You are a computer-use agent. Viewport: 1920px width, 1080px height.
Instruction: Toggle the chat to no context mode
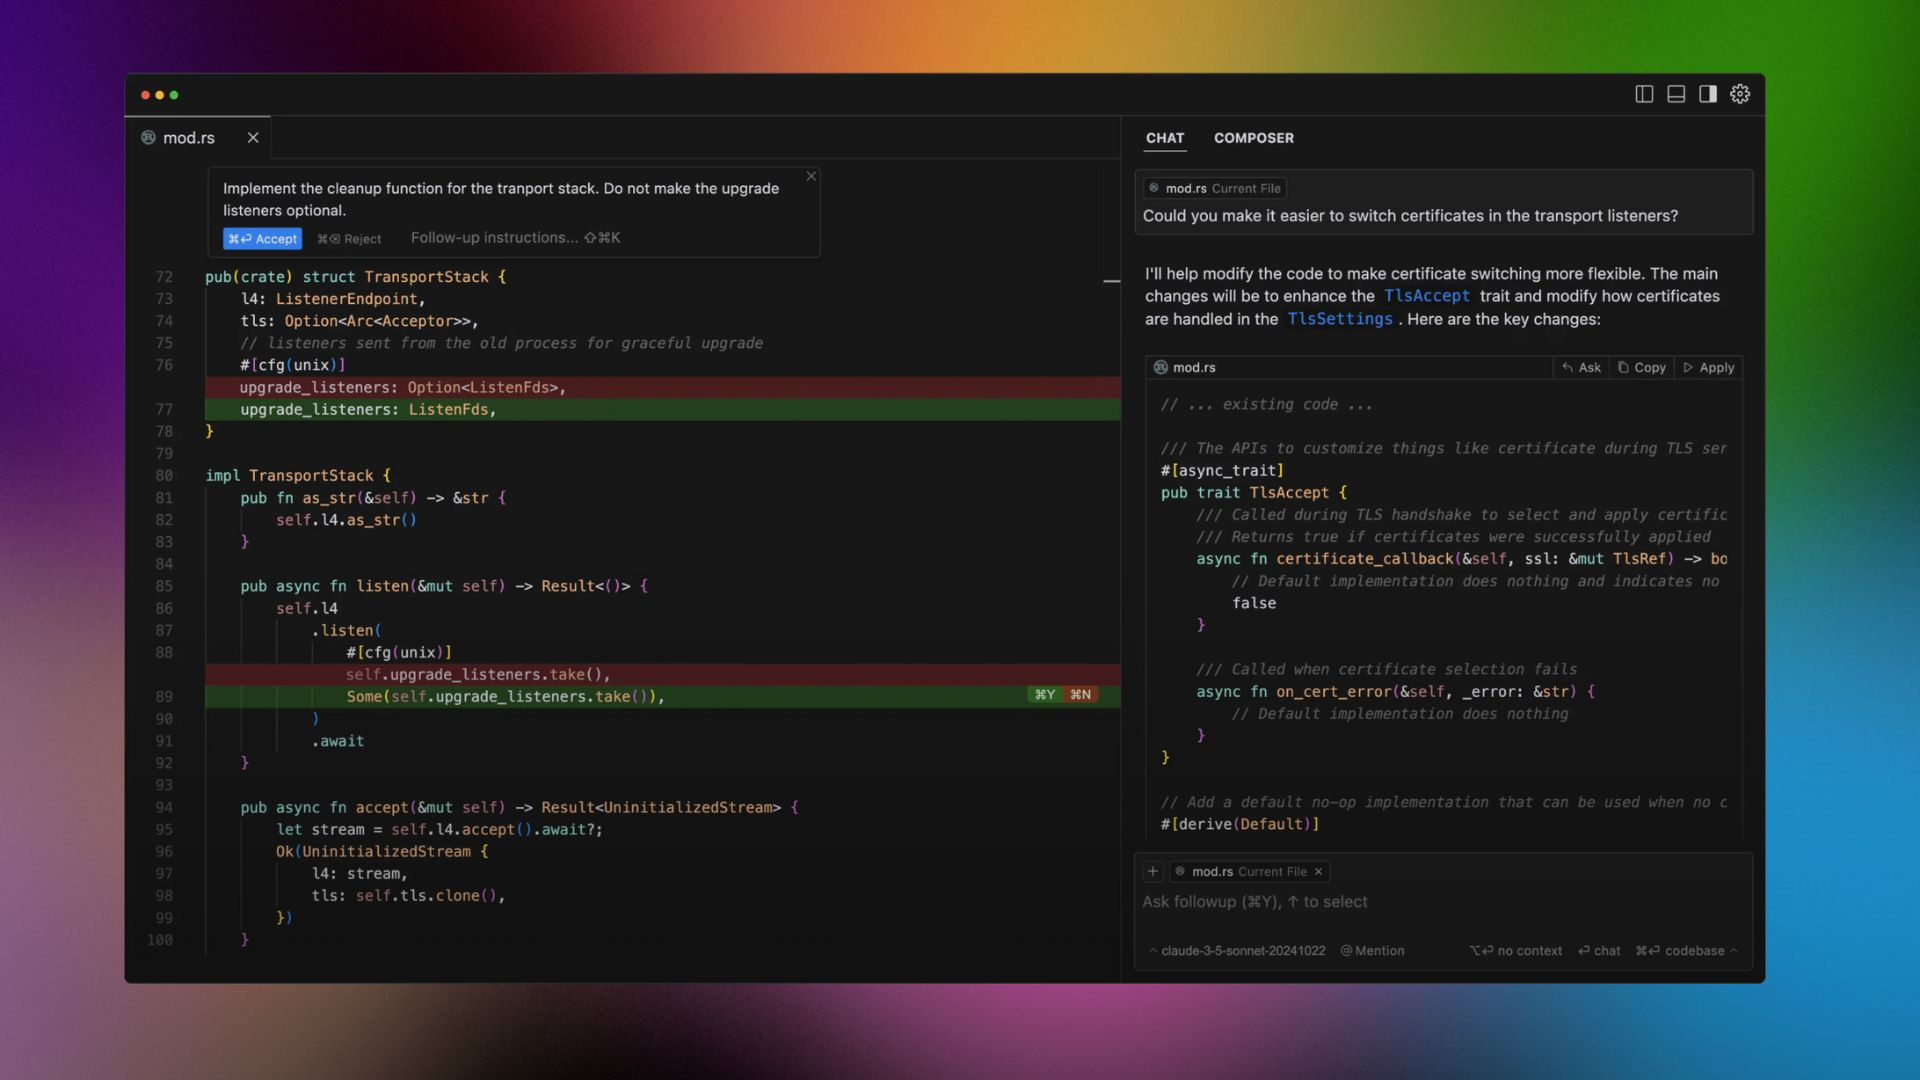click(x=1516, y=951)
